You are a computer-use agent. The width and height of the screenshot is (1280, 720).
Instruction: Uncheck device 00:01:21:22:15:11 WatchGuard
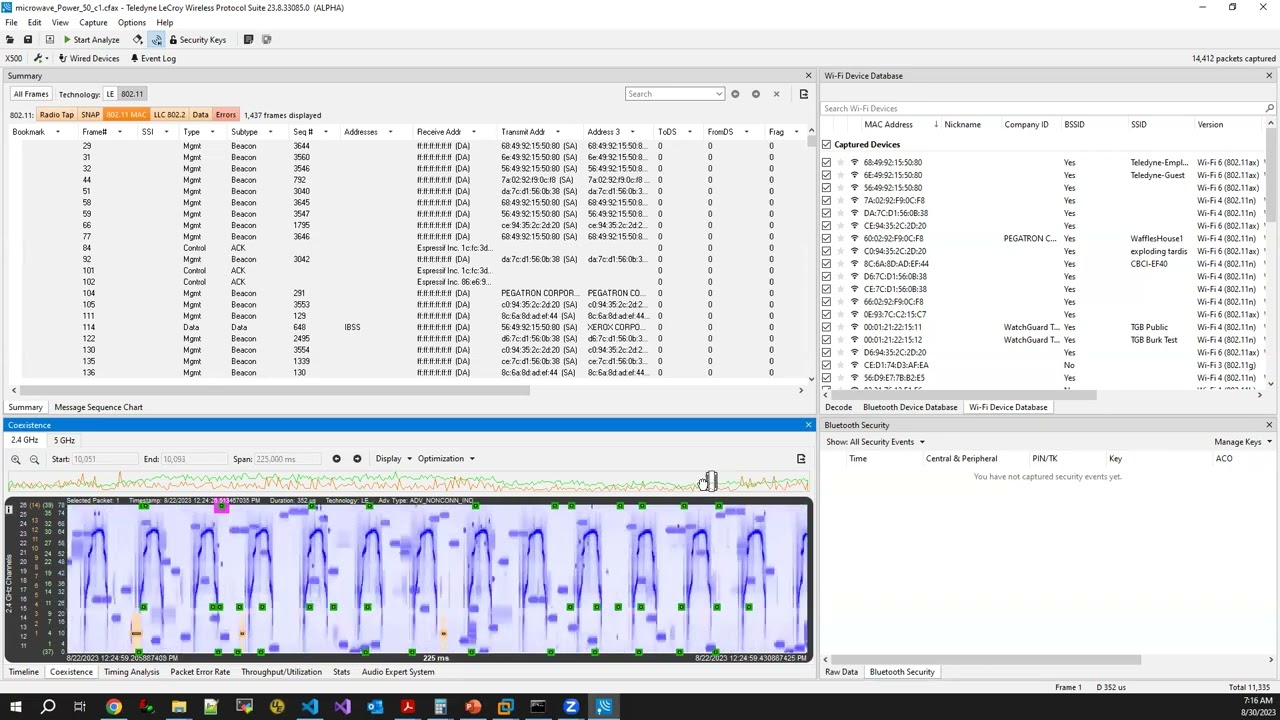[x=826, y=327]
